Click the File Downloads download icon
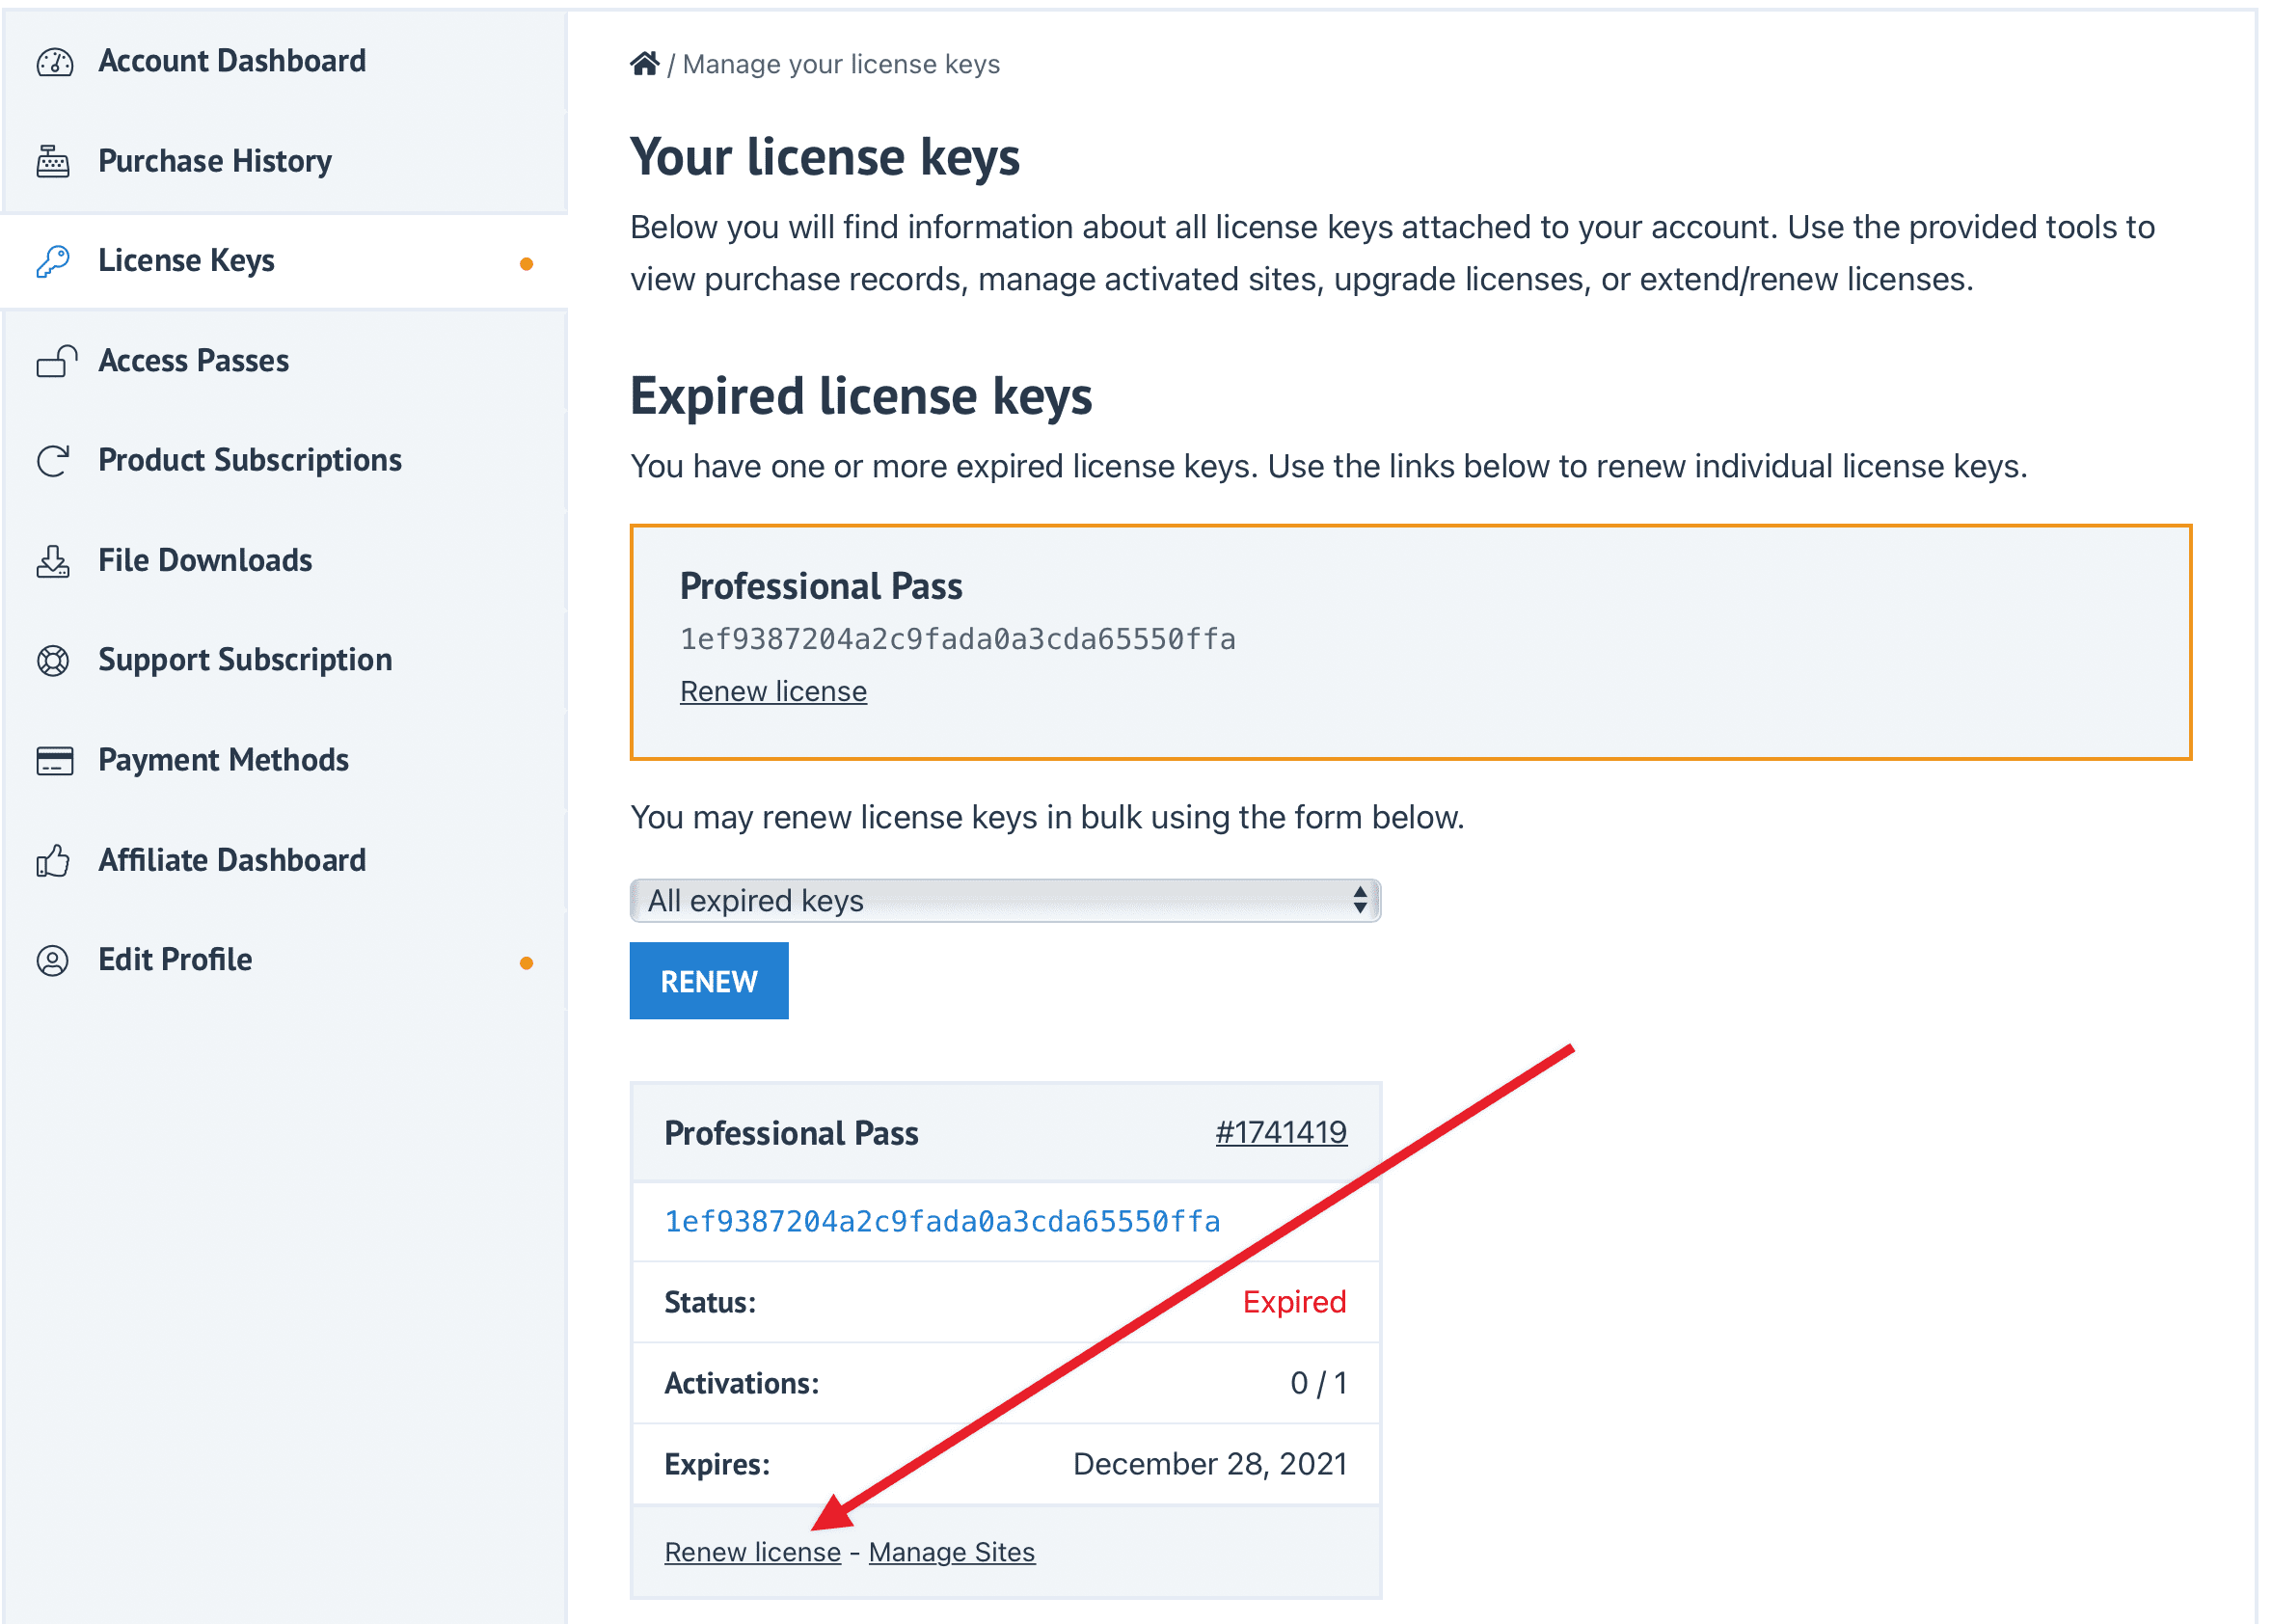Image resolution: width=2272 pixels, height=1624 pixels. point(53,561)
